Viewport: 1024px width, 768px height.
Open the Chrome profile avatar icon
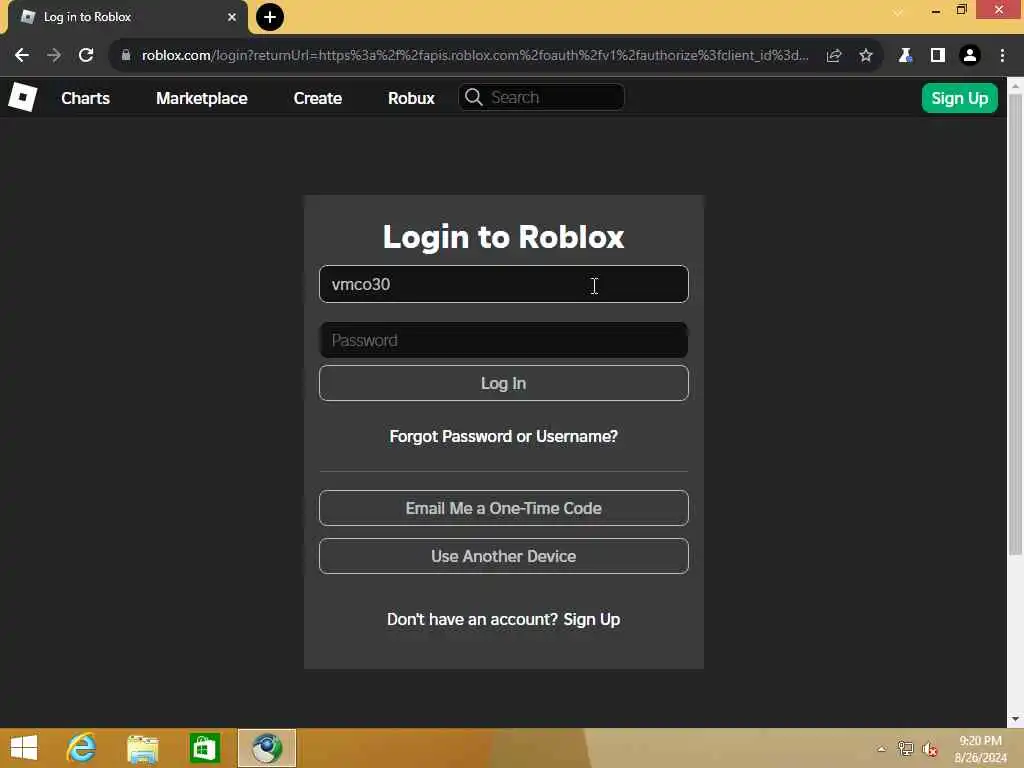[x=970, y=56]
